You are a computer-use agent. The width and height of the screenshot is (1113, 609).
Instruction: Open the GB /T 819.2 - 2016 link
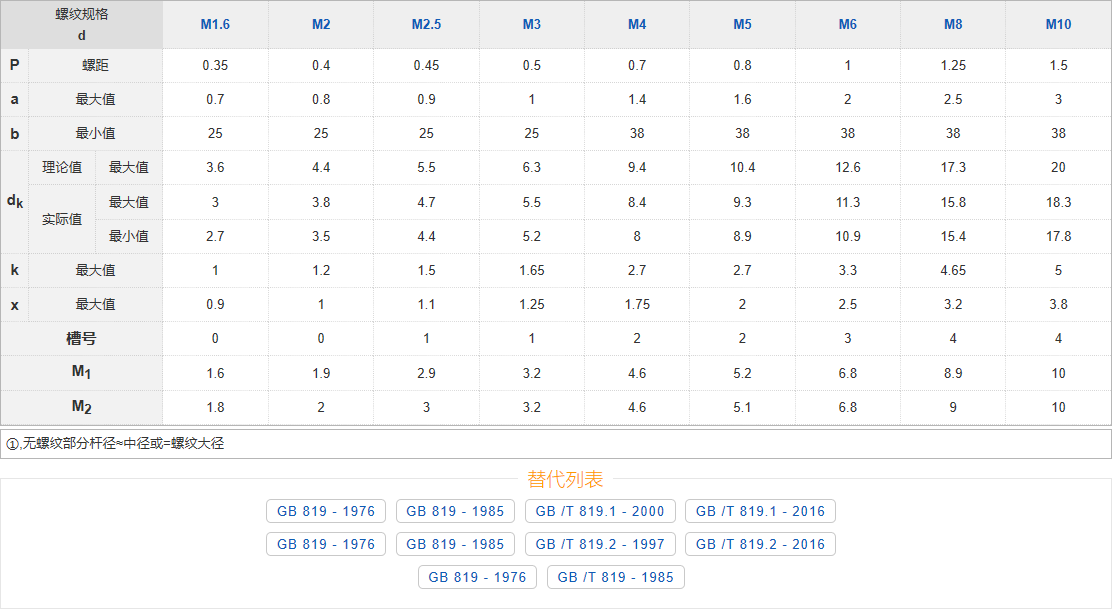point(760,544)
